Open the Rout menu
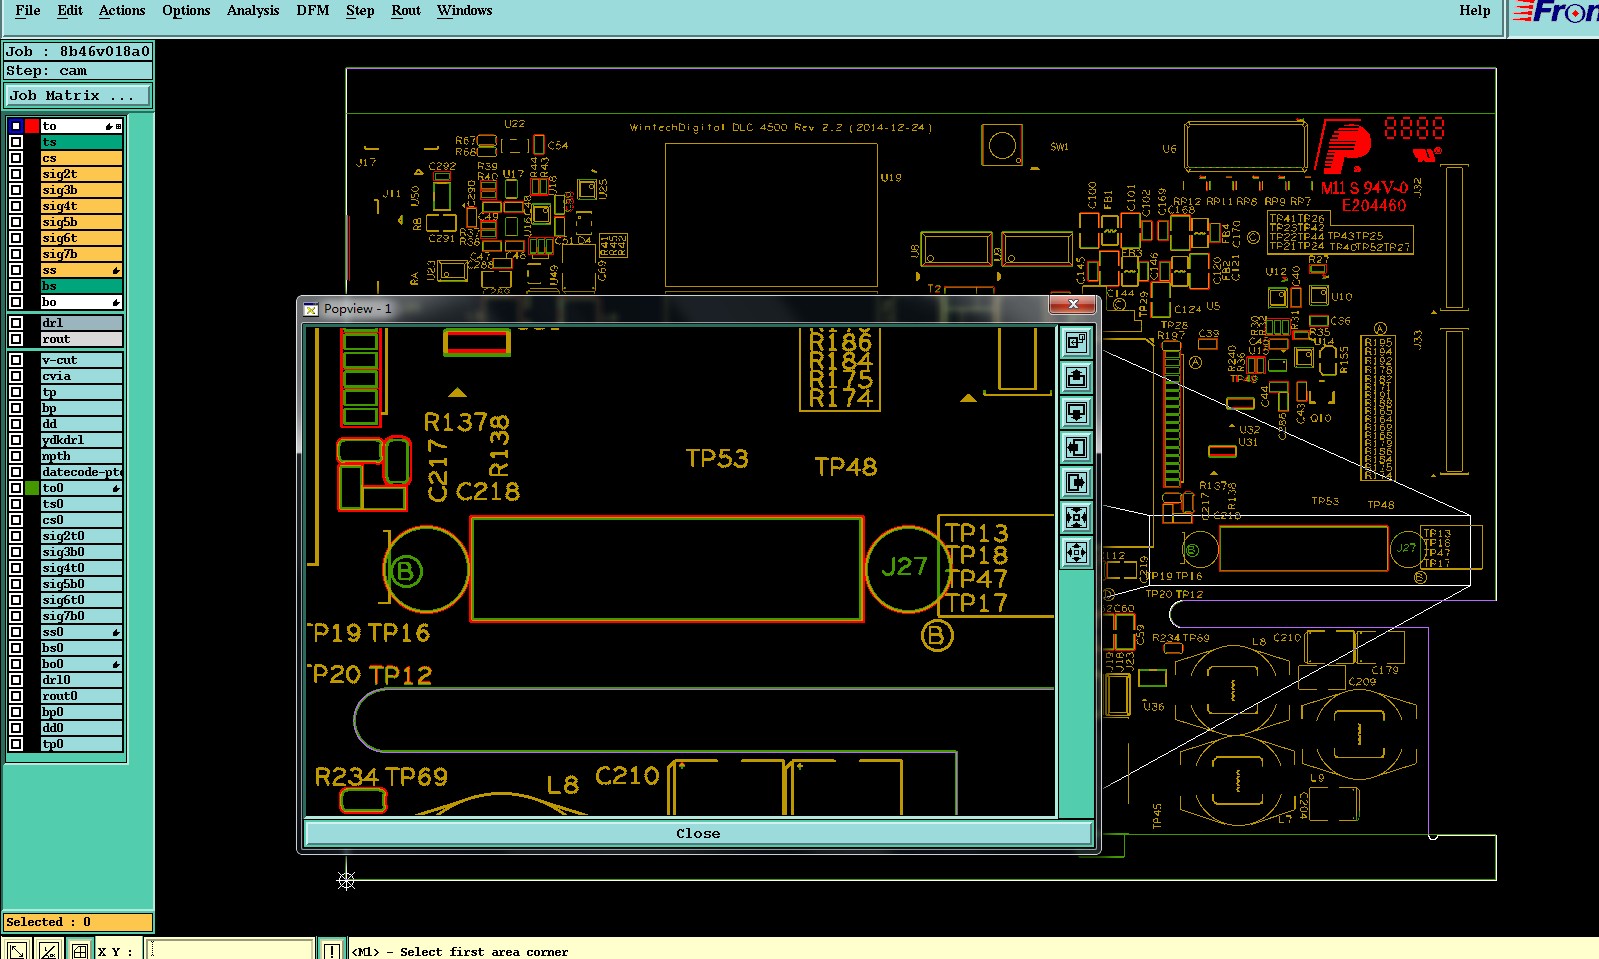 pyautogui.click(x=406, y=11)
